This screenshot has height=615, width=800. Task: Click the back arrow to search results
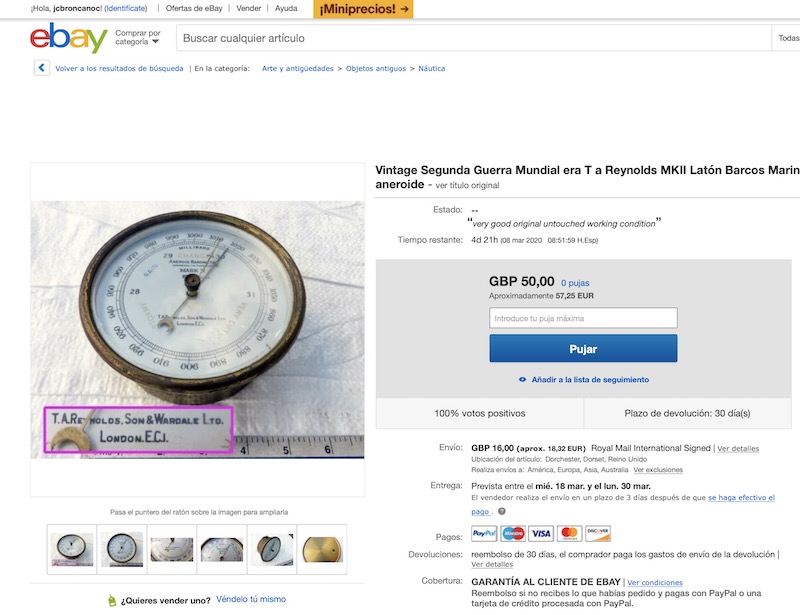(42, 68)
